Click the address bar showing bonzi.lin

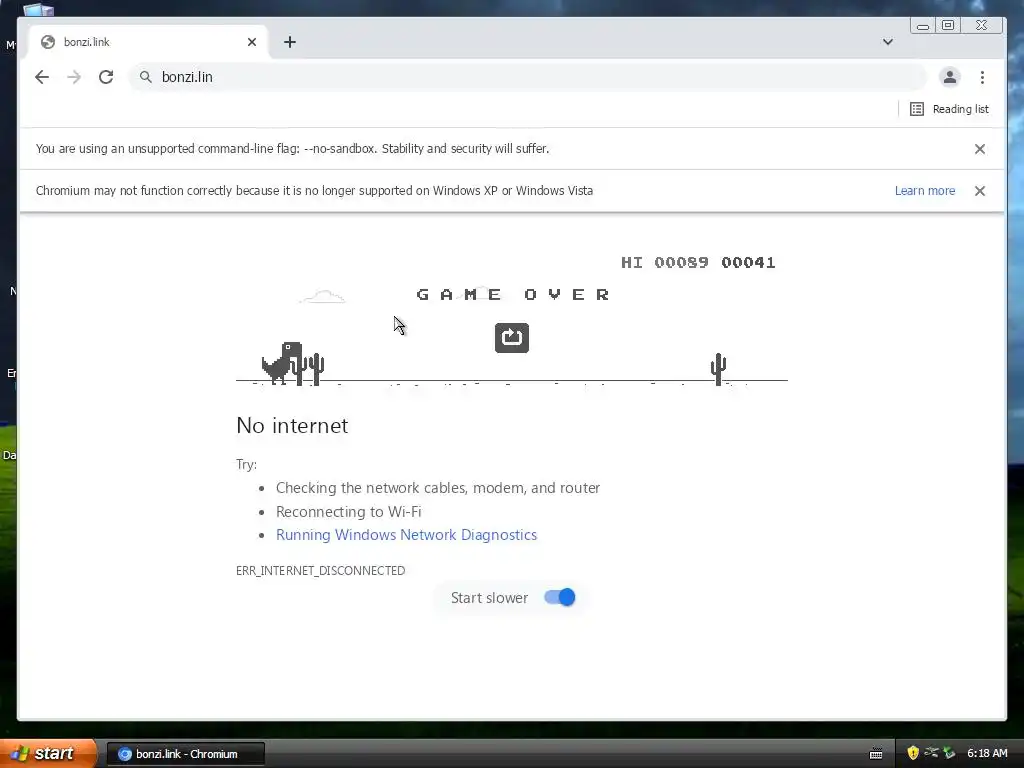(528, 77)
